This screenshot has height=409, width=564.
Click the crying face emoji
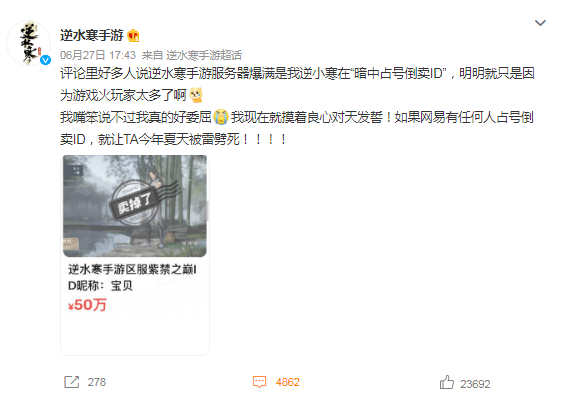[x=221, y=117]
